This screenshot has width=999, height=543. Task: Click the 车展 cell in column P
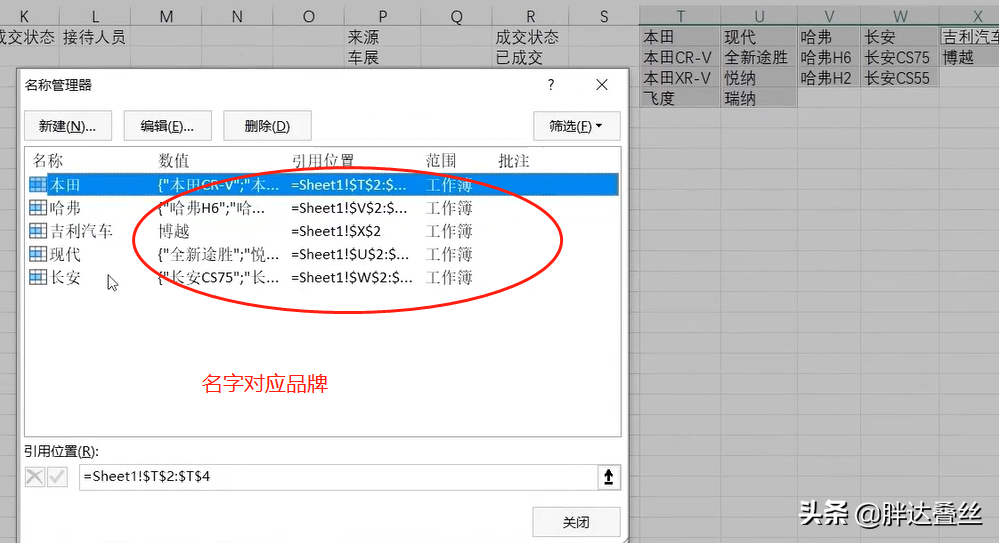click(382, 57)
